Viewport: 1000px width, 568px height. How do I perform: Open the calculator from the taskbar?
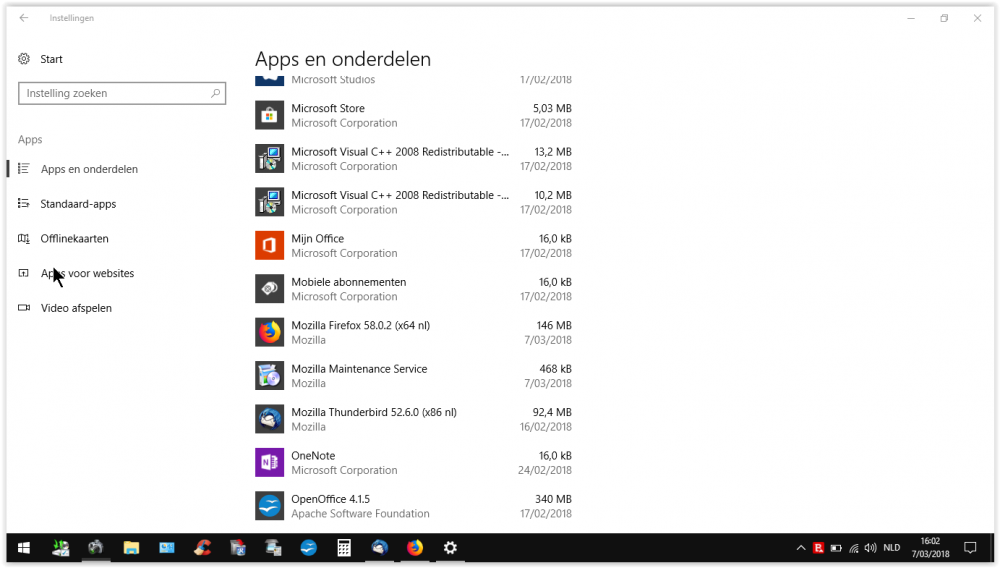343,548
